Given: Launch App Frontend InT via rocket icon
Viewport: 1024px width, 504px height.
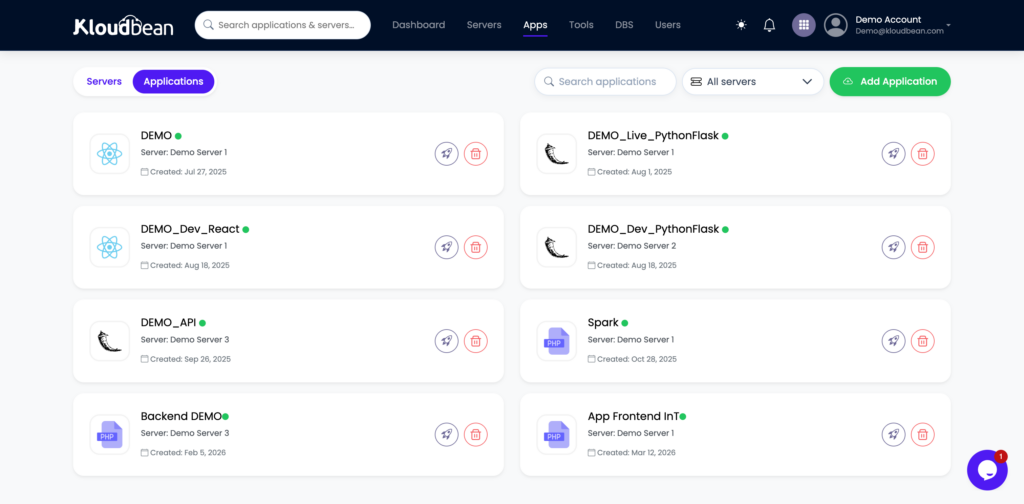Looking at the screenshot, I should (x=893, y=434).
